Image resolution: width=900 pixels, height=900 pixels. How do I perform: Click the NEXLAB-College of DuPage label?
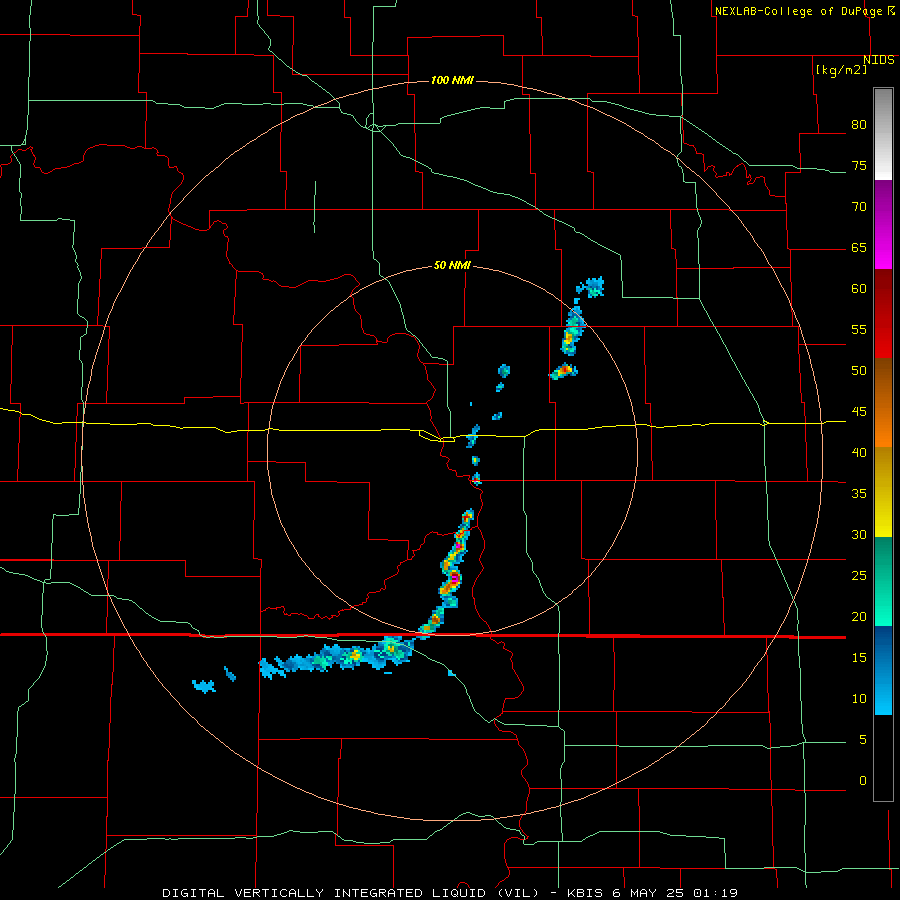point(798,11)
